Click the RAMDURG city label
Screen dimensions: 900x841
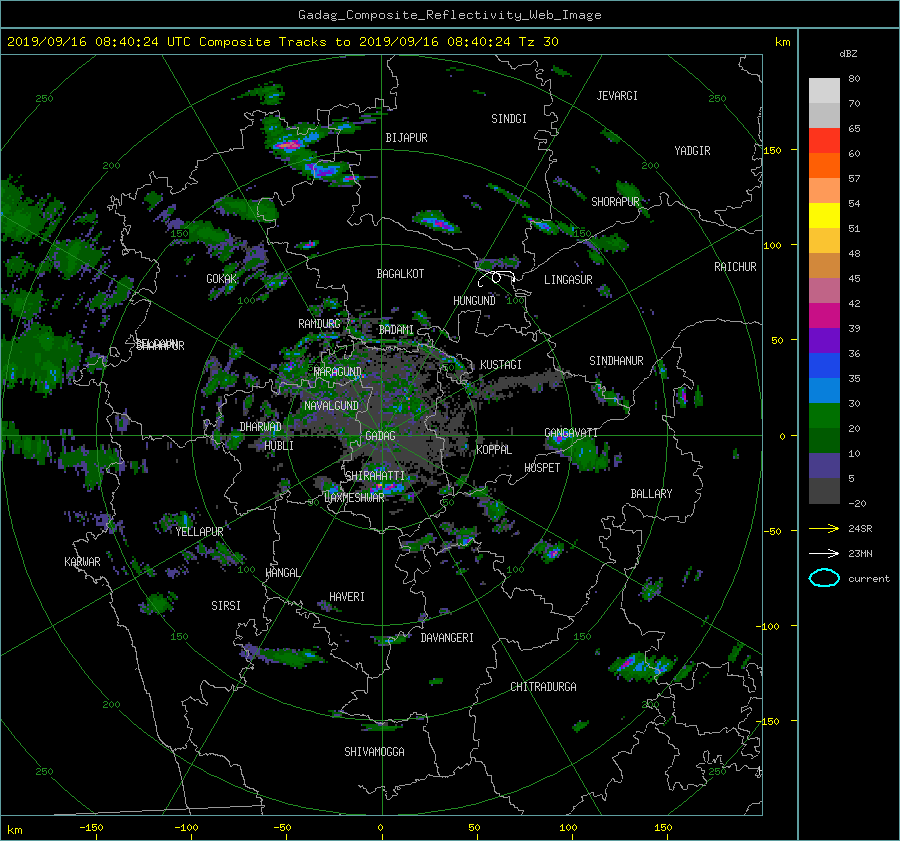point(319,324)
